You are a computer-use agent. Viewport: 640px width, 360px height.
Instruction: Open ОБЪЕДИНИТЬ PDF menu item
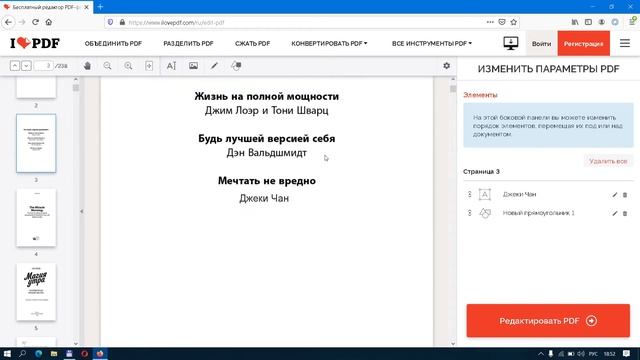(113, 43)
